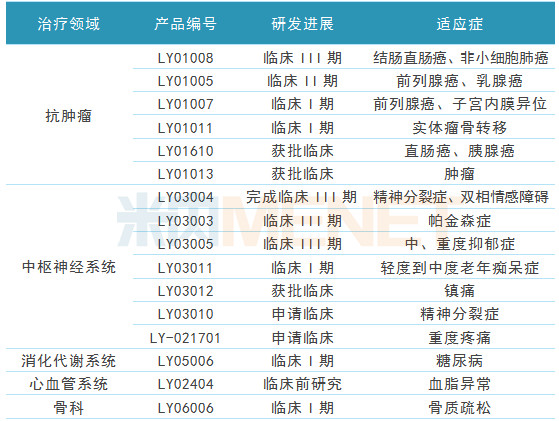Click the 骨质疏松 indication cell
This screenshot has width=559, height=421.
tap(460, 408)
